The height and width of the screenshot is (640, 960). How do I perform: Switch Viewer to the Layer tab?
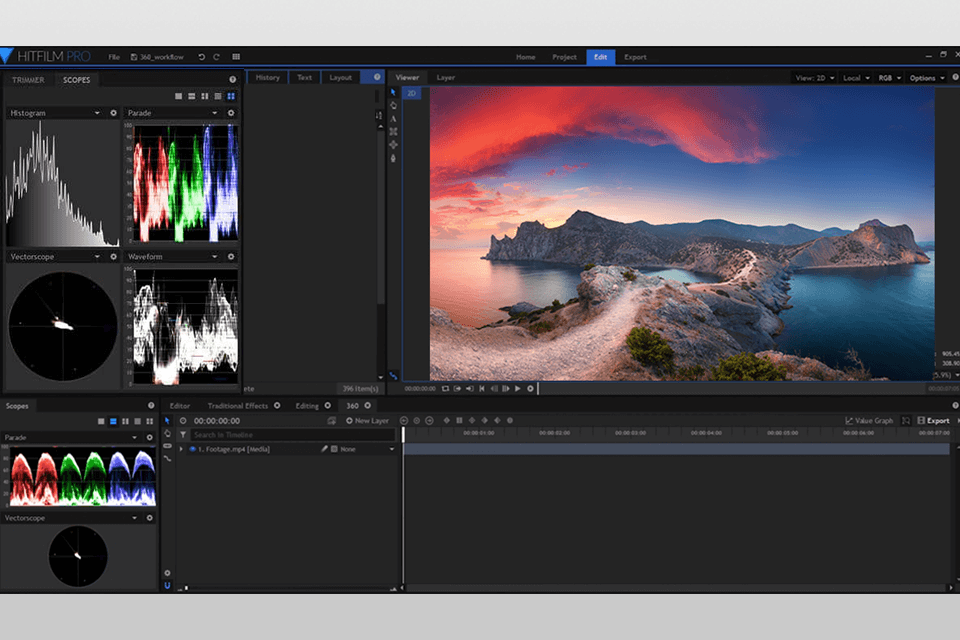pos(446,78)
